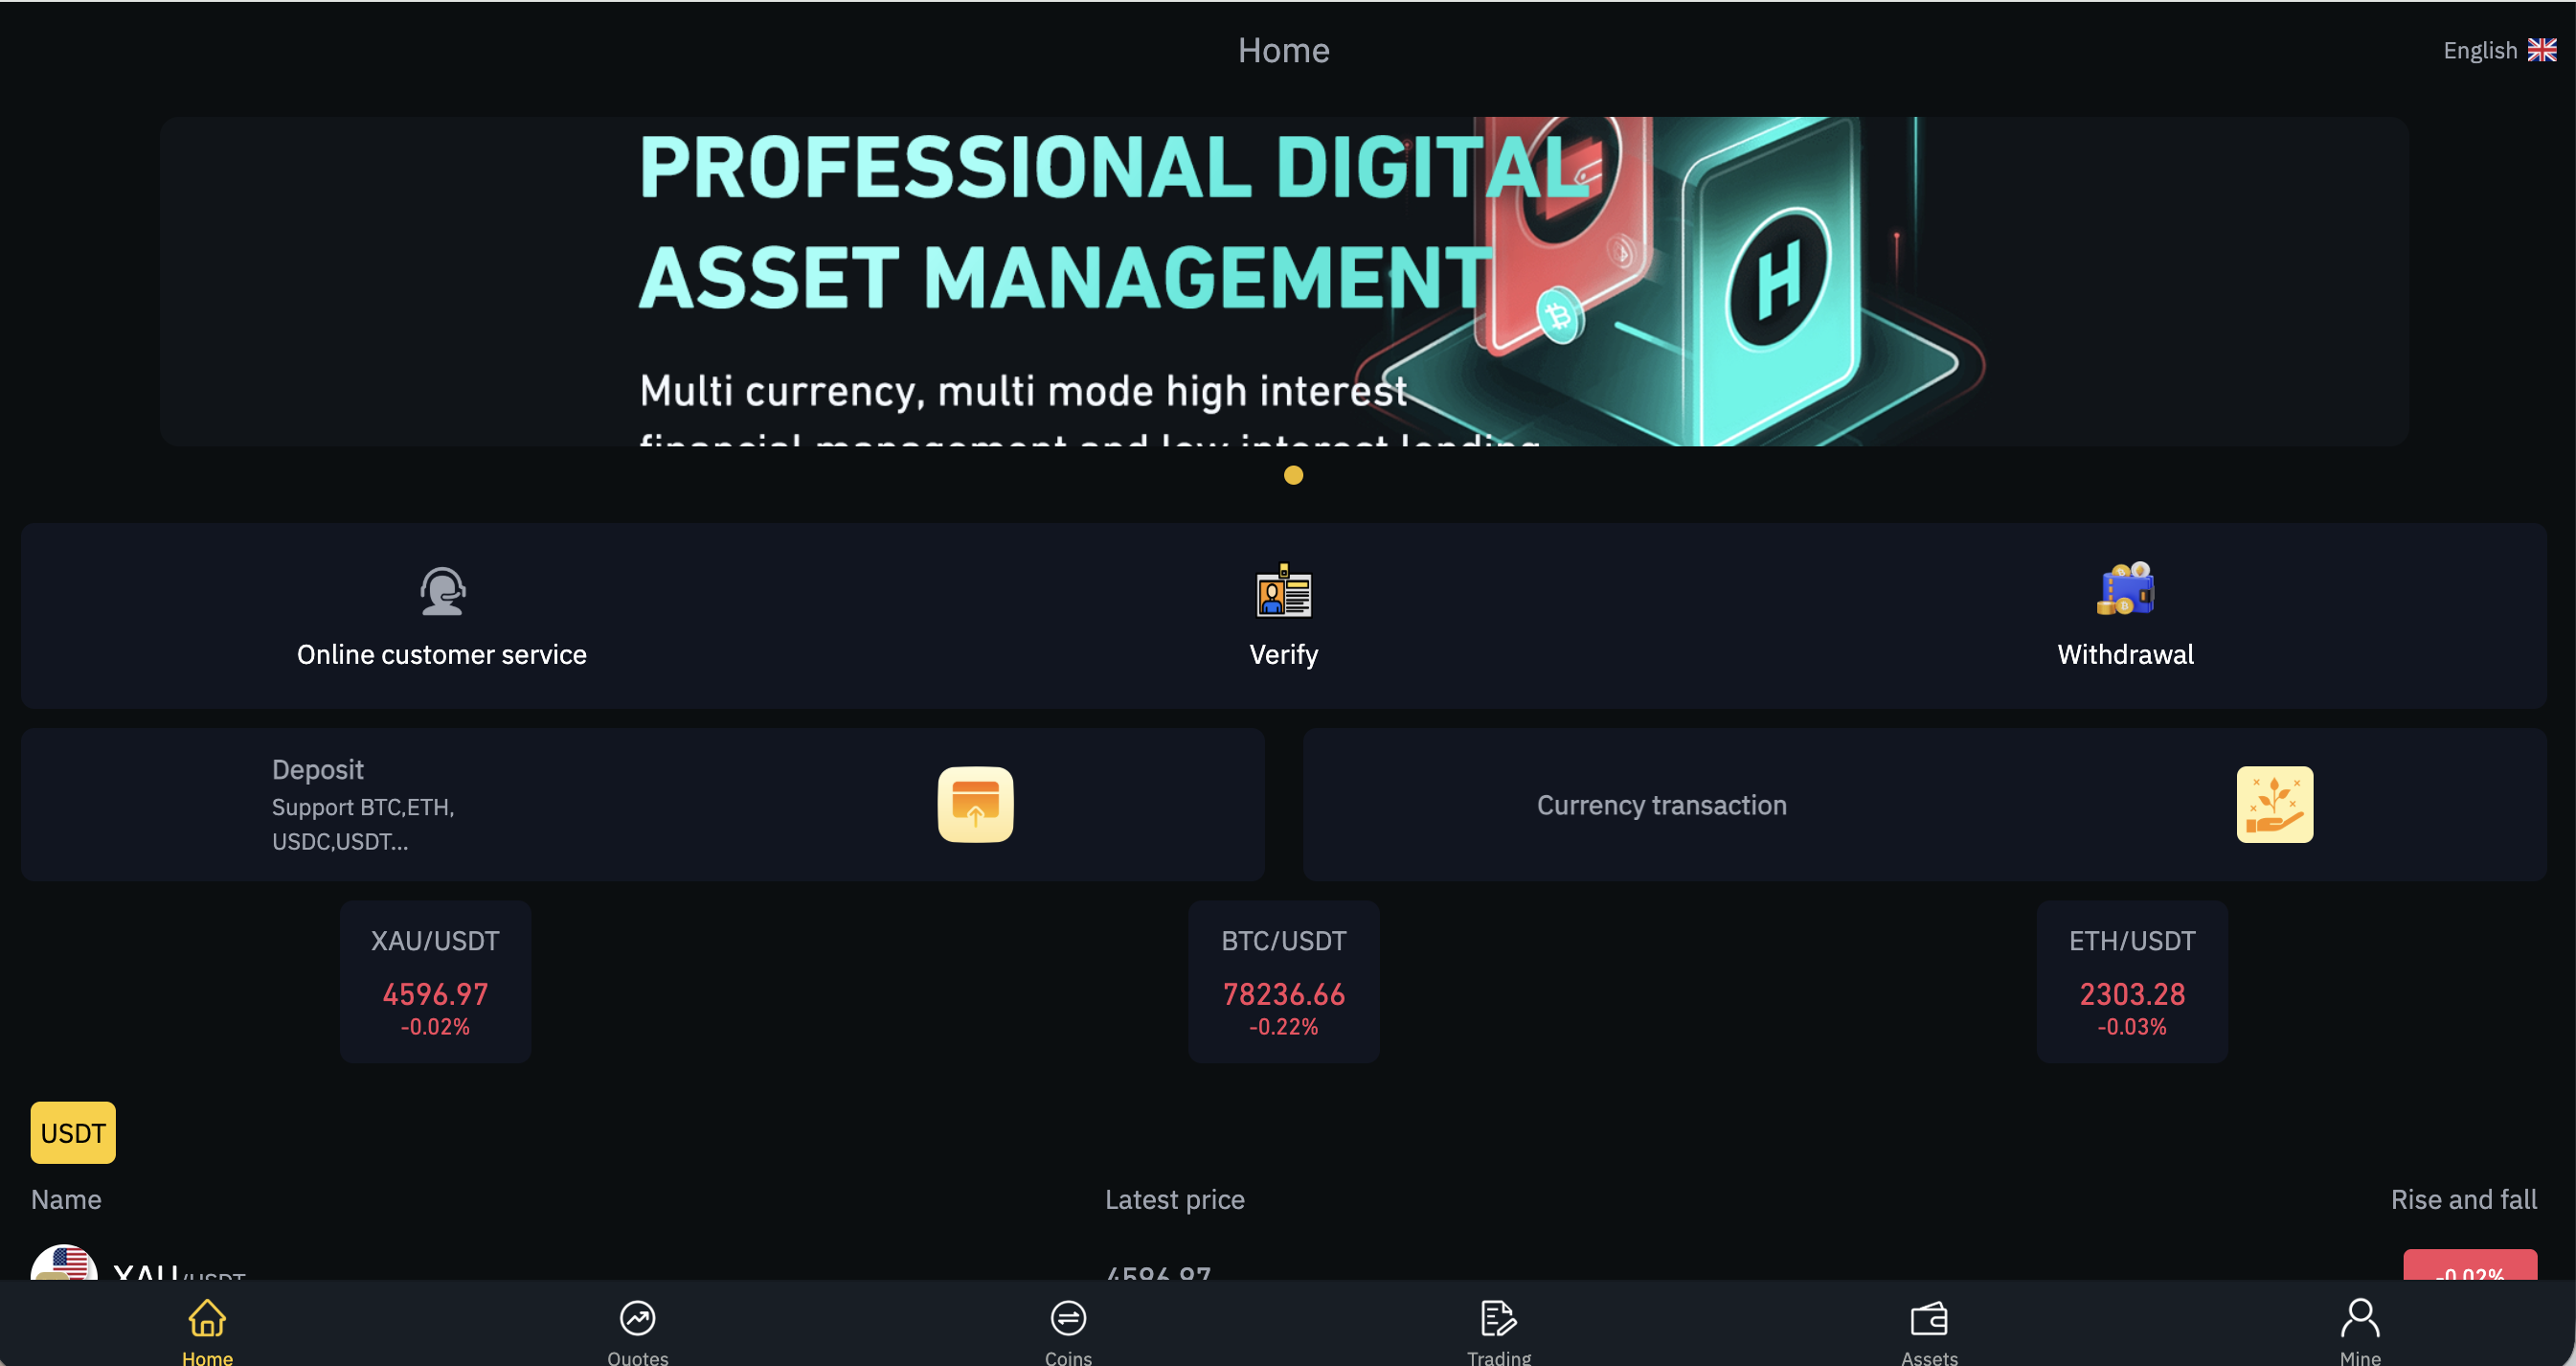The width and height of the screenshot is (2576, 1366).
Task: Click the Verify ID card icon
Action: [1284, 590]
